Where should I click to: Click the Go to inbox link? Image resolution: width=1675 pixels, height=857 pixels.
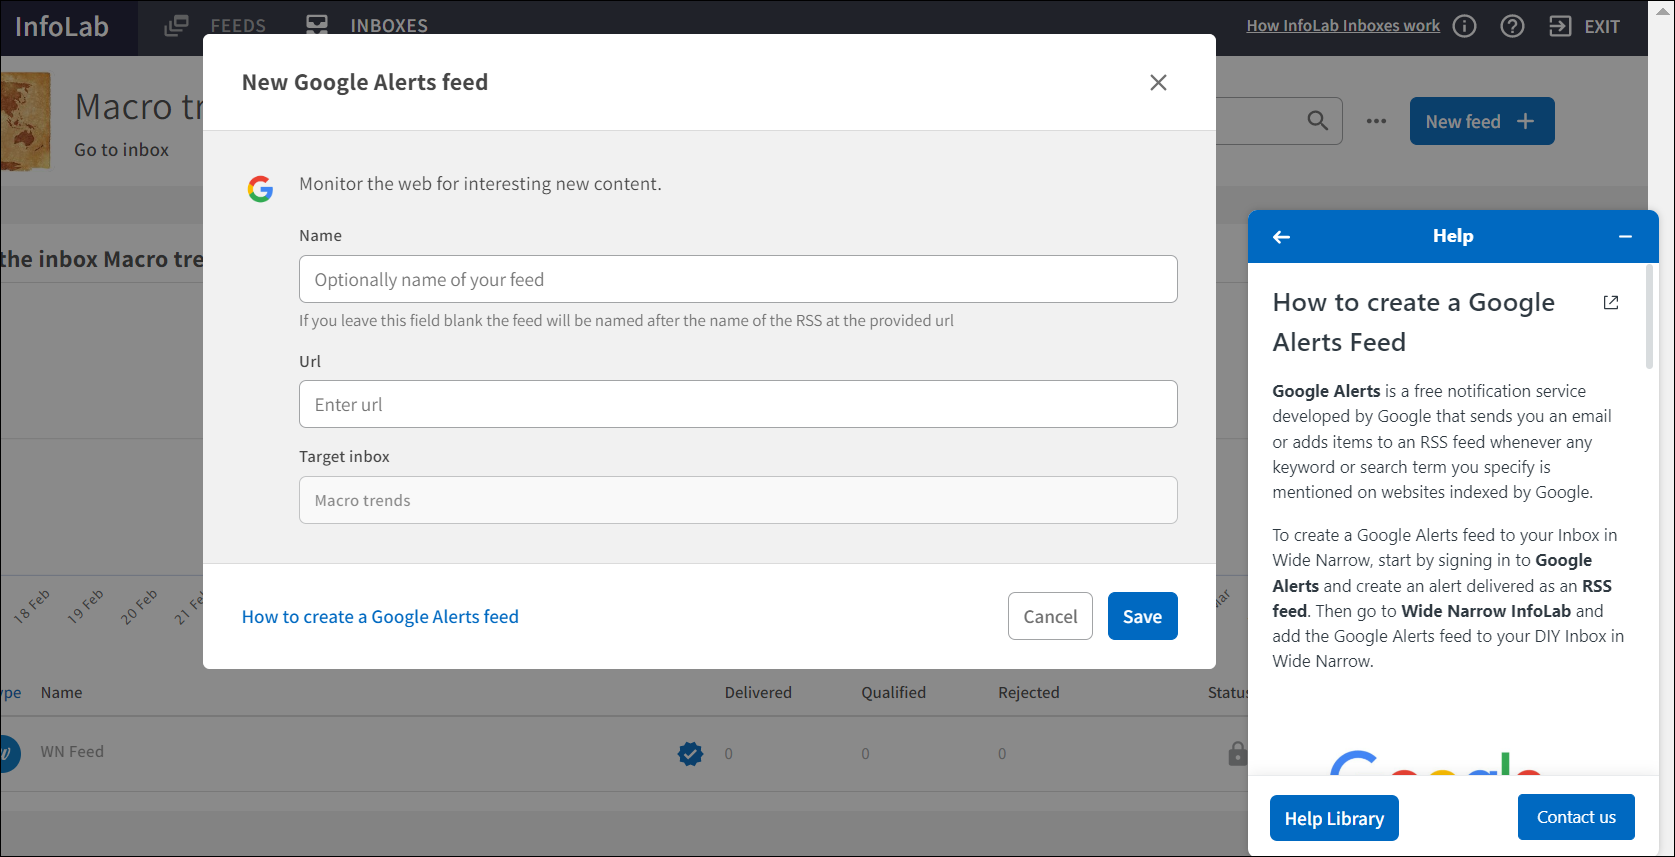(x=121, y=150)
